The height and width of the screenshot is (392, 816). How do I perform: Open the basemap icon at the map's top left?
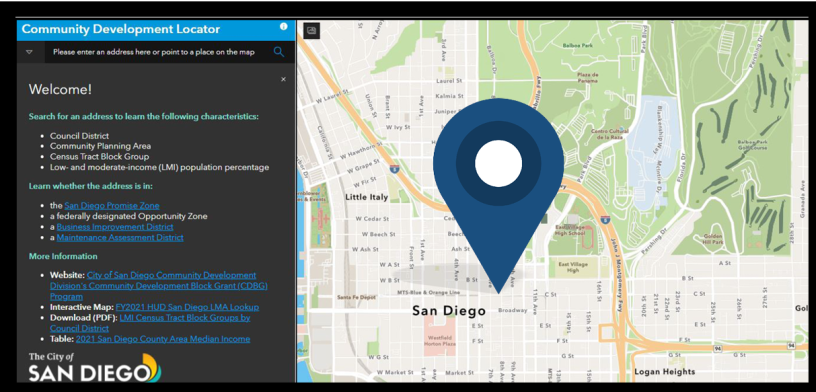click(x=312, y=30)
